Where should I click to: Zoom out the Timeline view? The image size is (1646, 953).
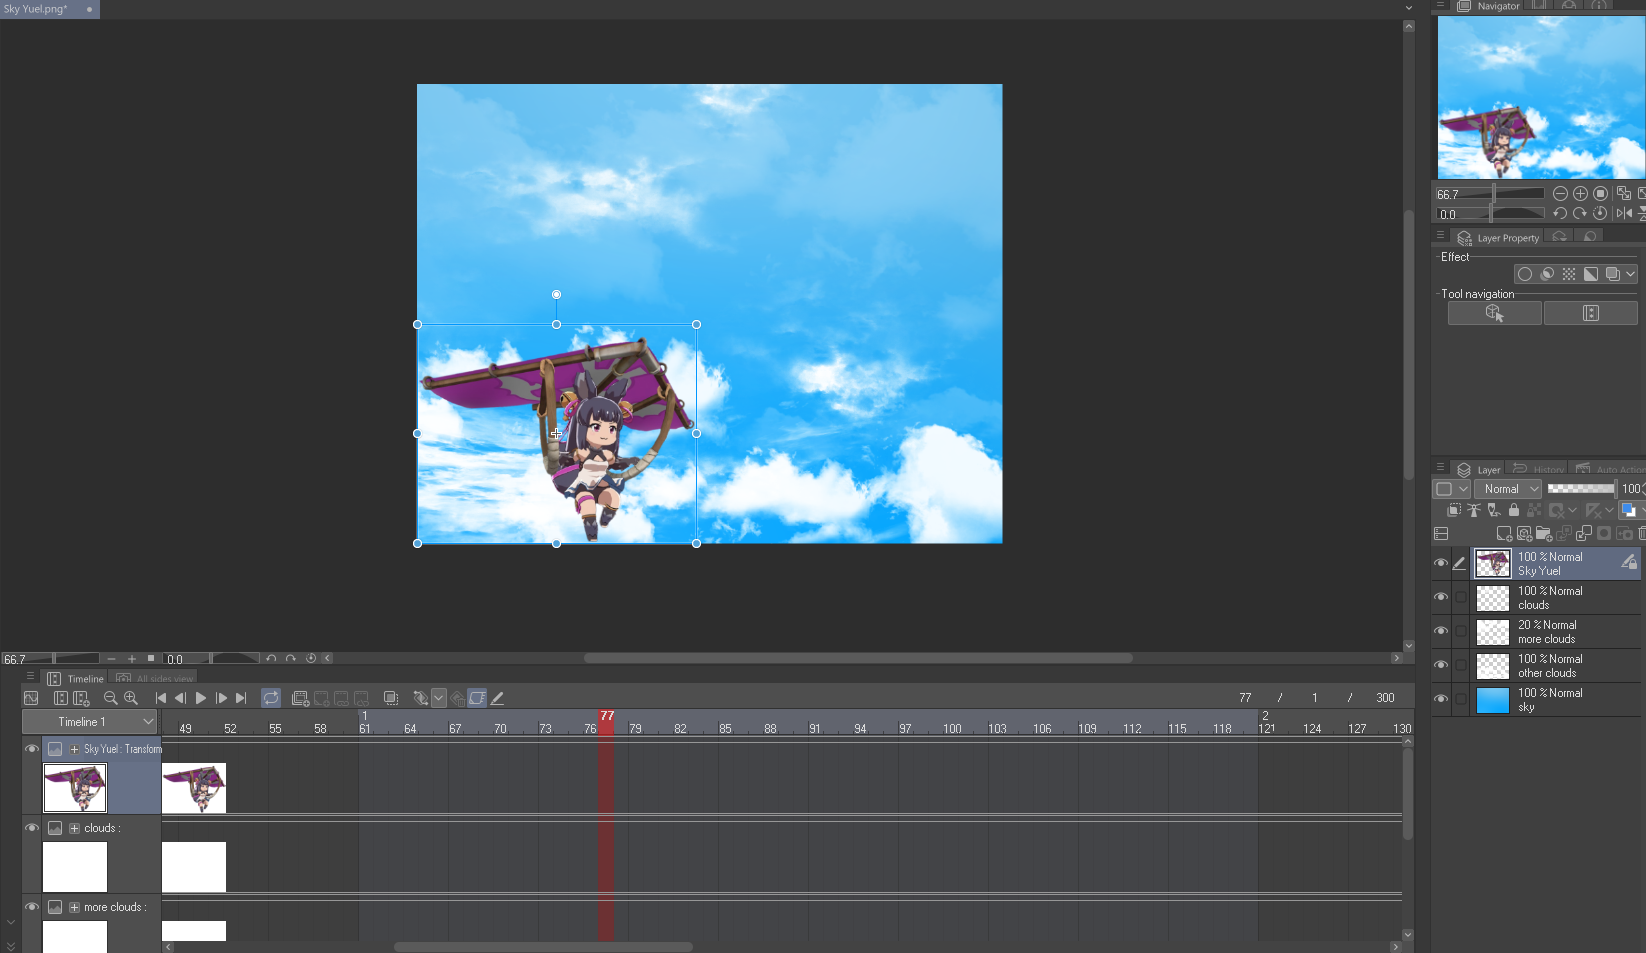(111, 698)
